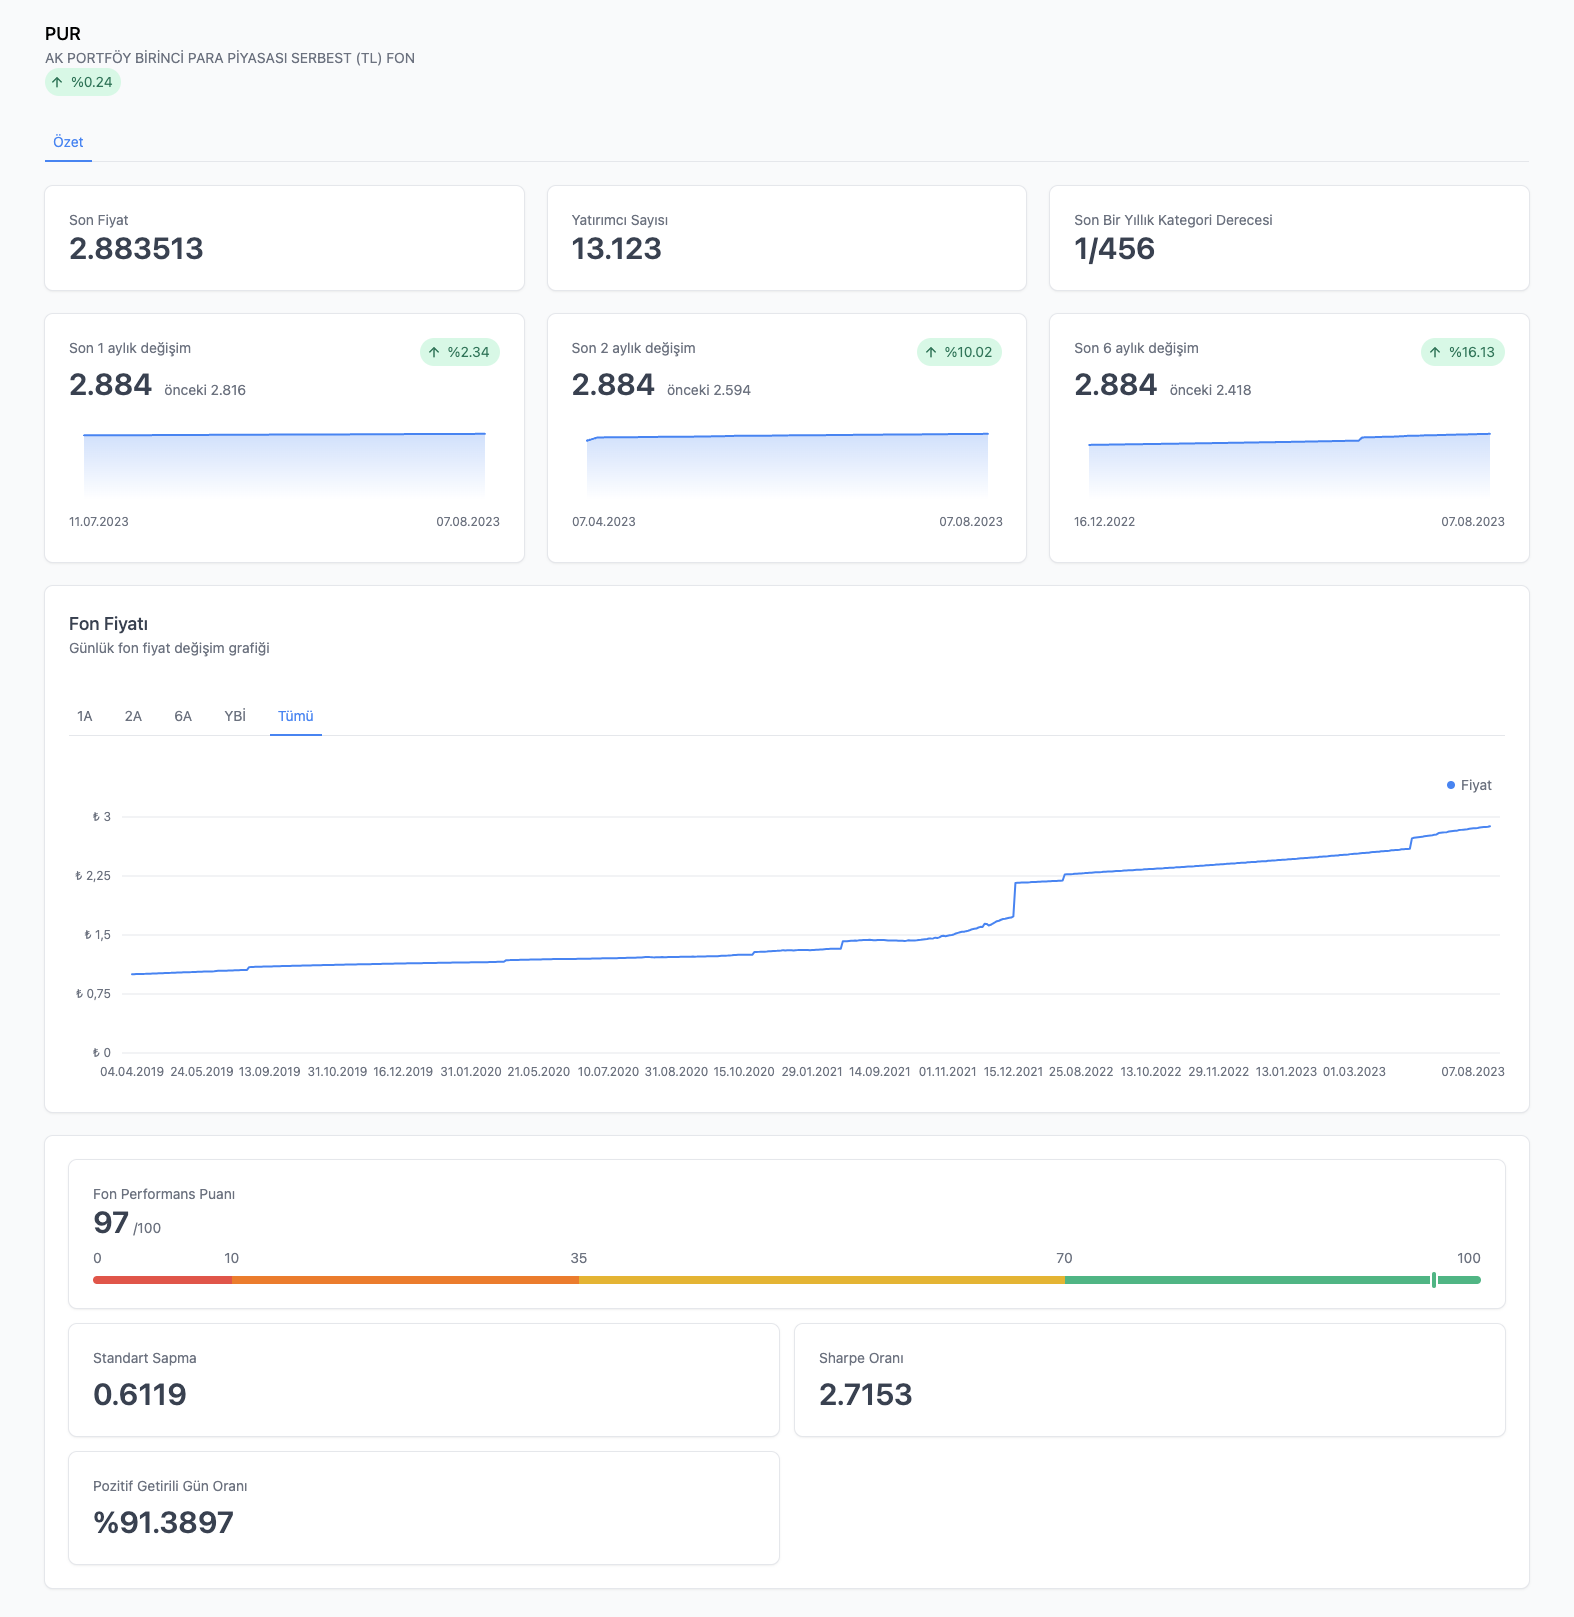Click the önceki 2.816 text
This screenshot has width=1574, height=1617.
[205, 390]
